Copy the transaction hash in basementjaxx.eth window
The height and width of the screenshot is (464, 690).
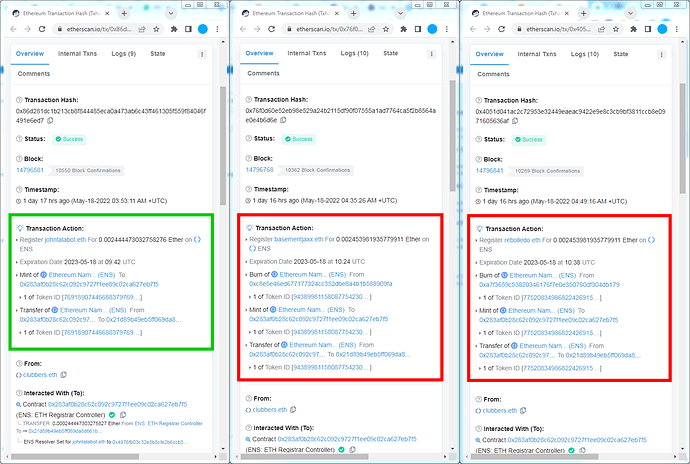click(x=283, y=120)
